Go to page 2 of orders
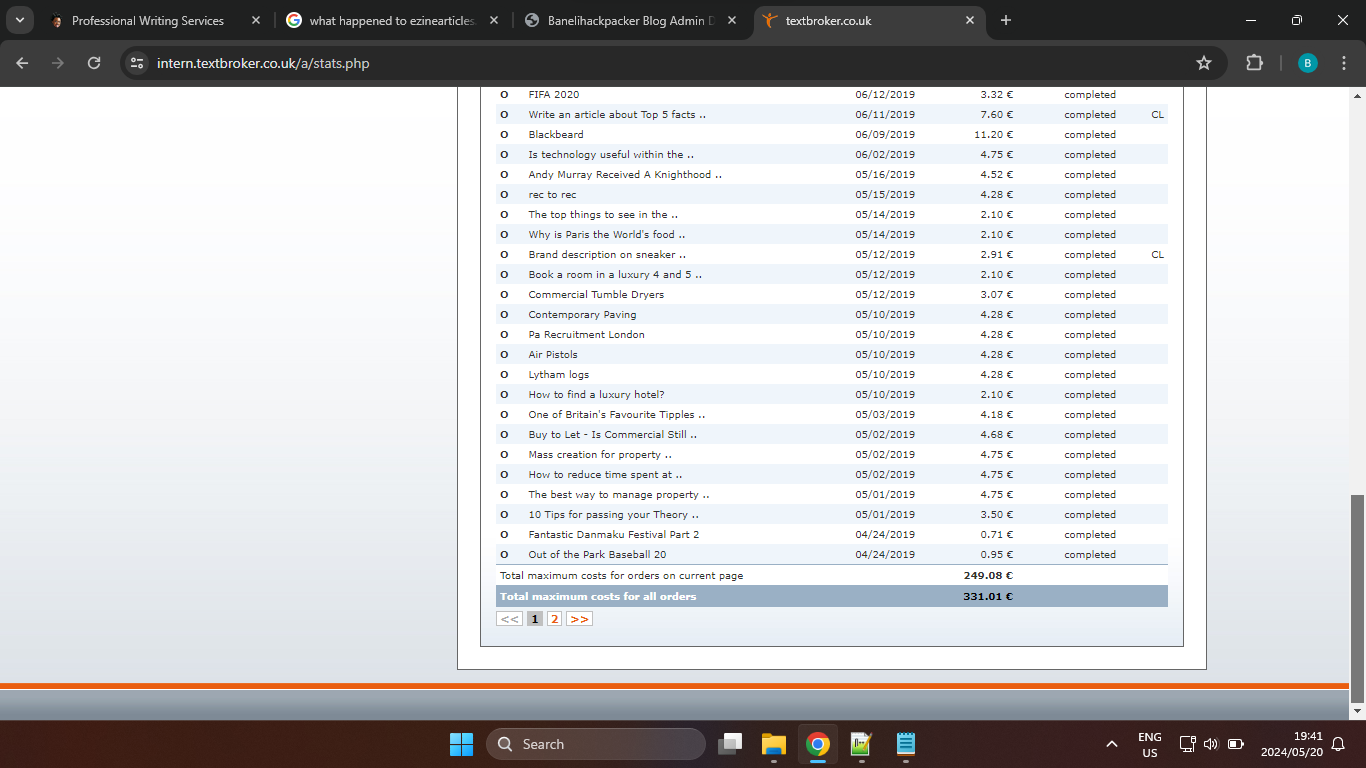1366x768 pixels. point(554,619)
